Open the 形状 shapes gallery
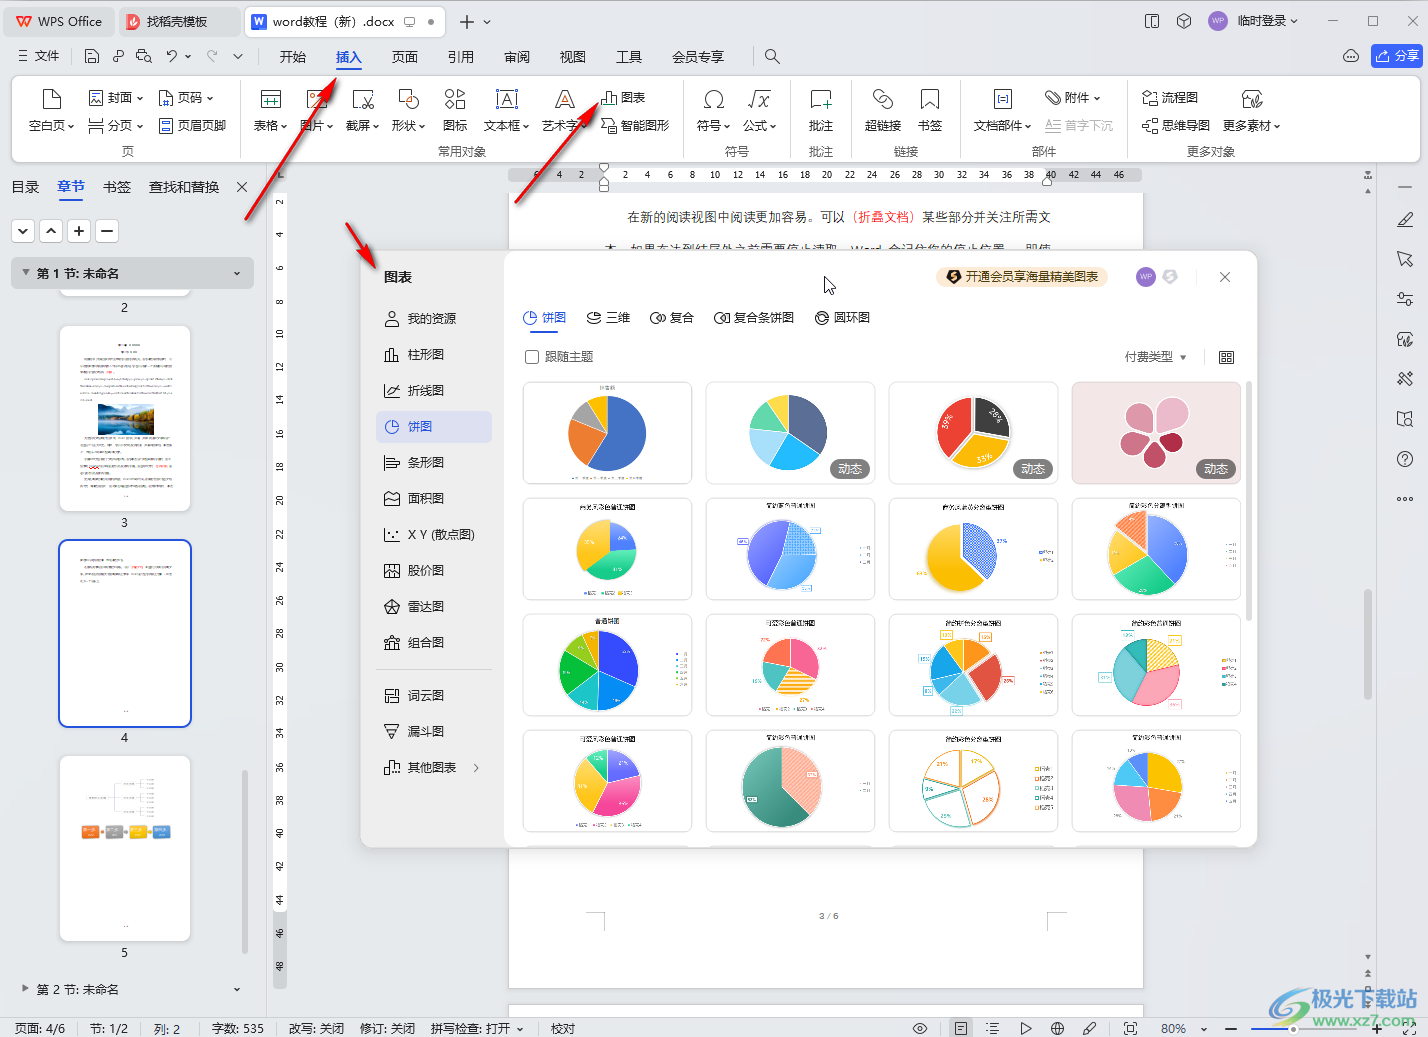Screen dimensions: 1428x1037 click(408, 110)
